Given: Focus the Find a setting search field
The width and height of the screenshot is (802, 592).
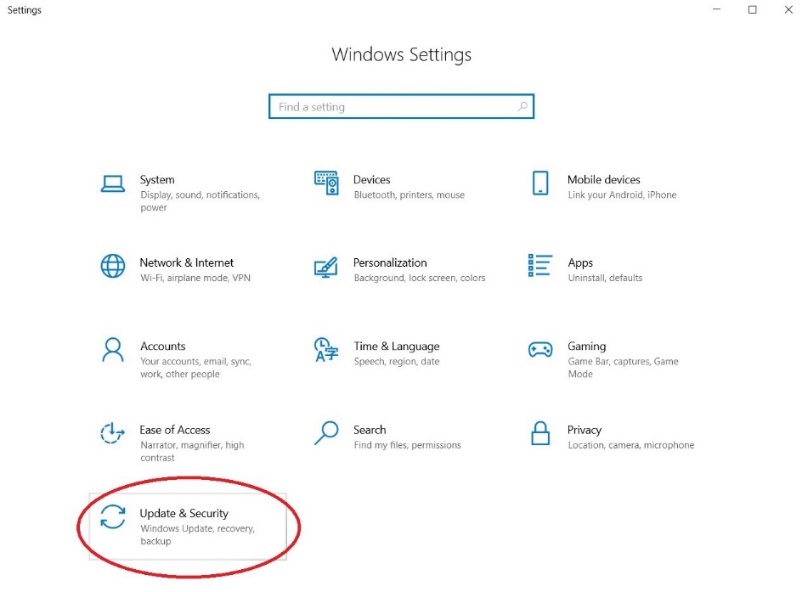Looking at the screenshot, I should coord(402,106).
